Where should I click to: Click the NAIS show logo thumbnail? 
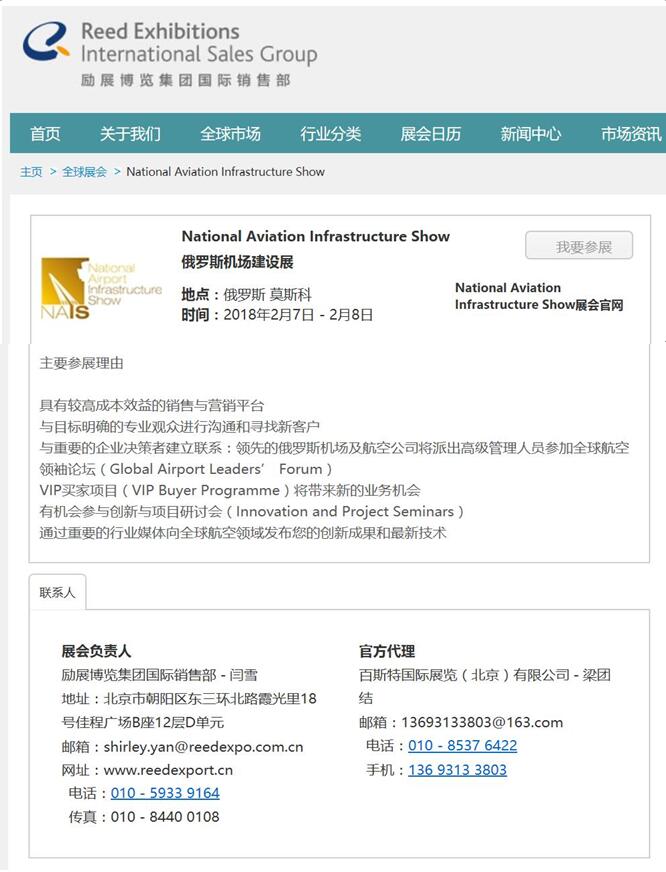point(101,287)
